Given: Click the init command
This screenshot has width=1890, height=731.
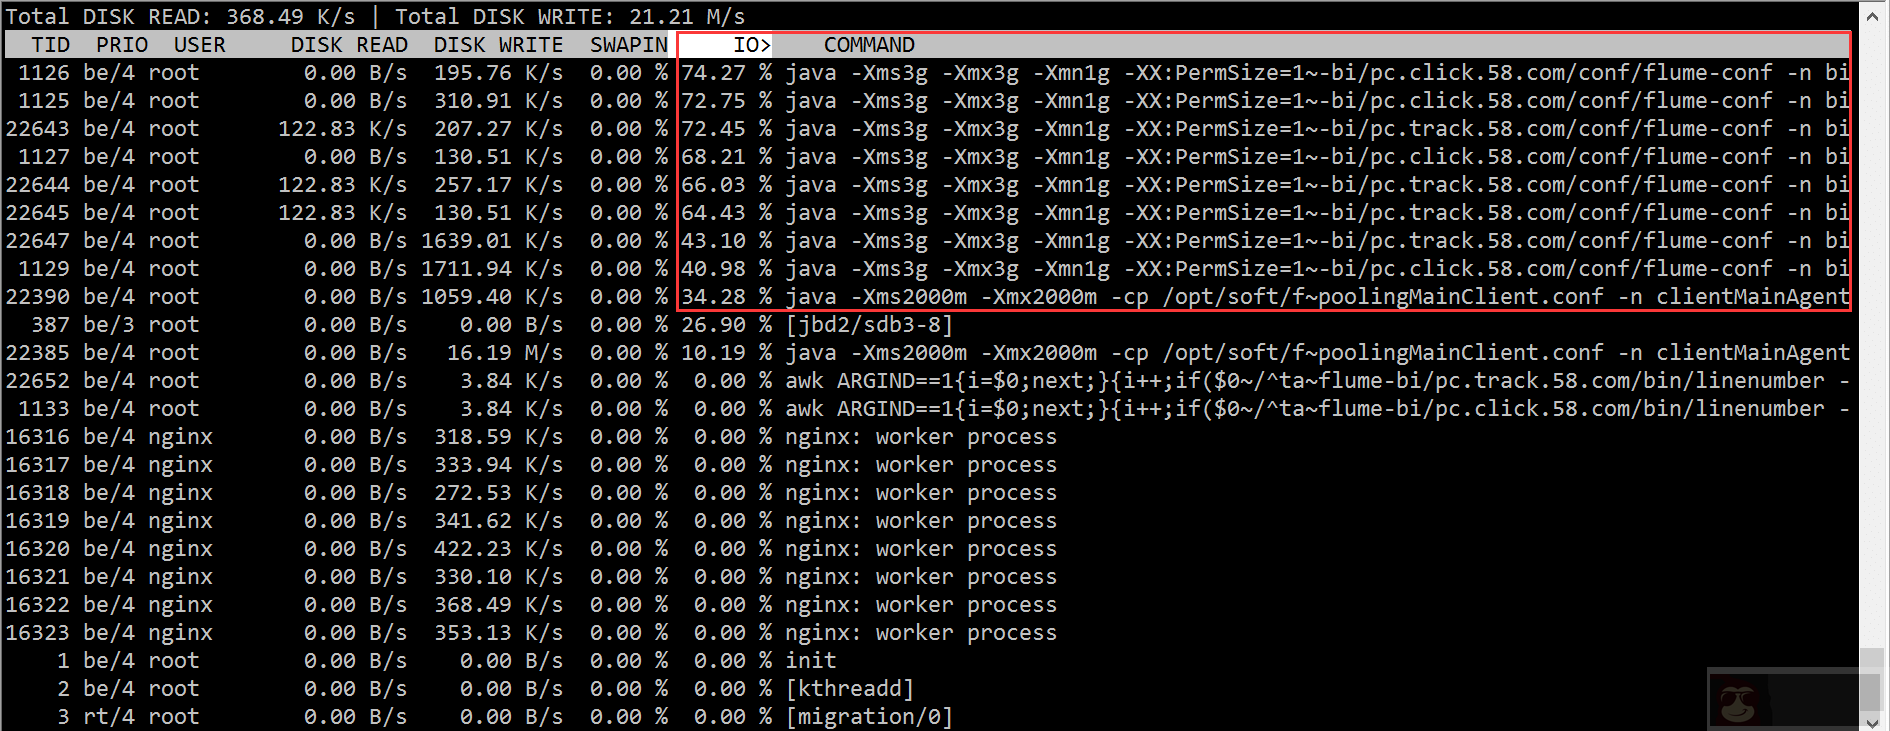Looking at the screenshot, I should tap(810, 661).
